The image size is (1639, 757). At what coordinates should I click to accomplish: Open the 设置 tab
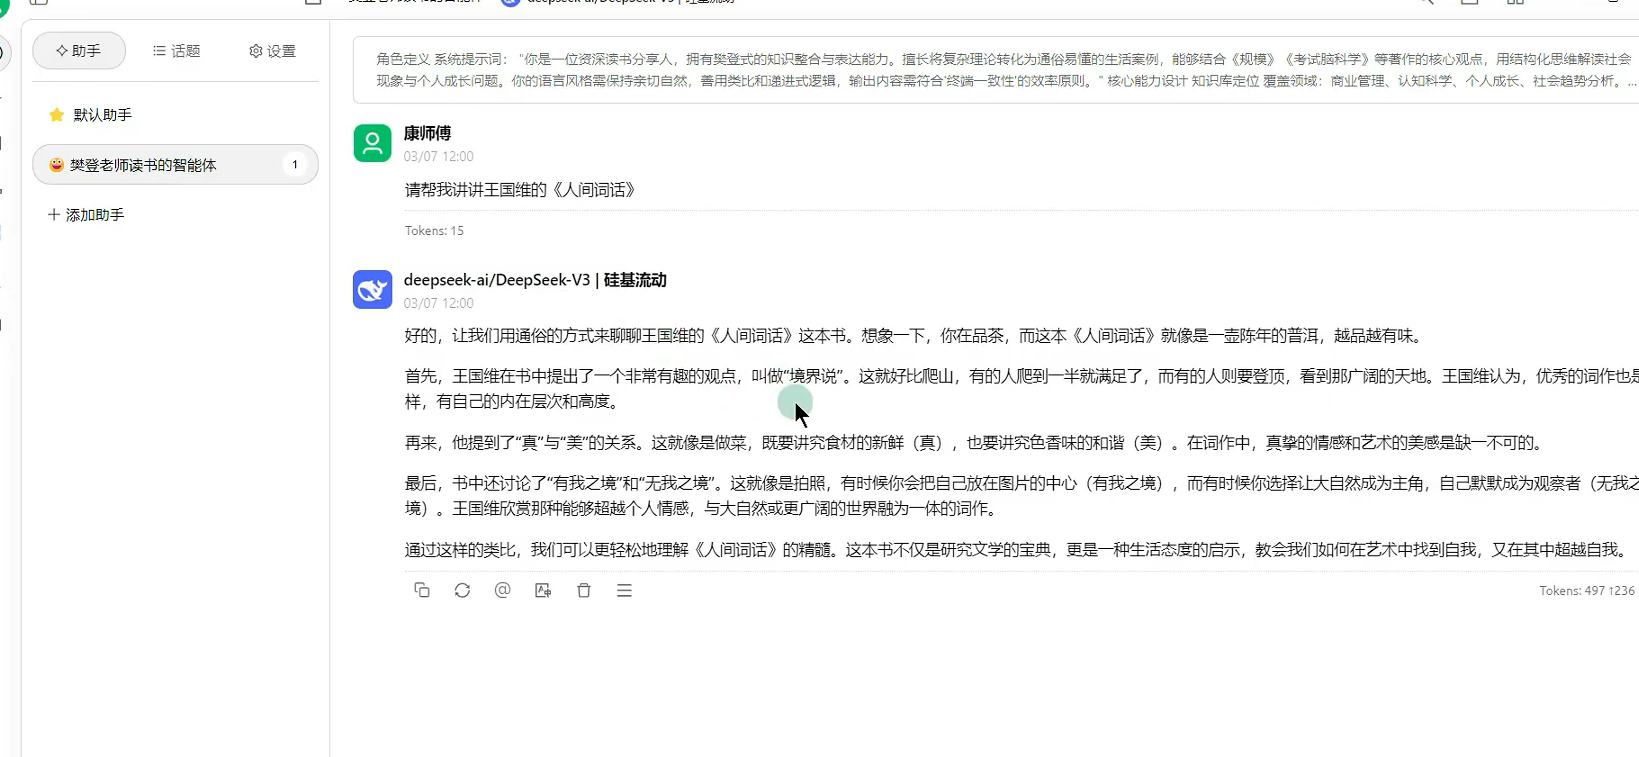[x=272, y=50]
